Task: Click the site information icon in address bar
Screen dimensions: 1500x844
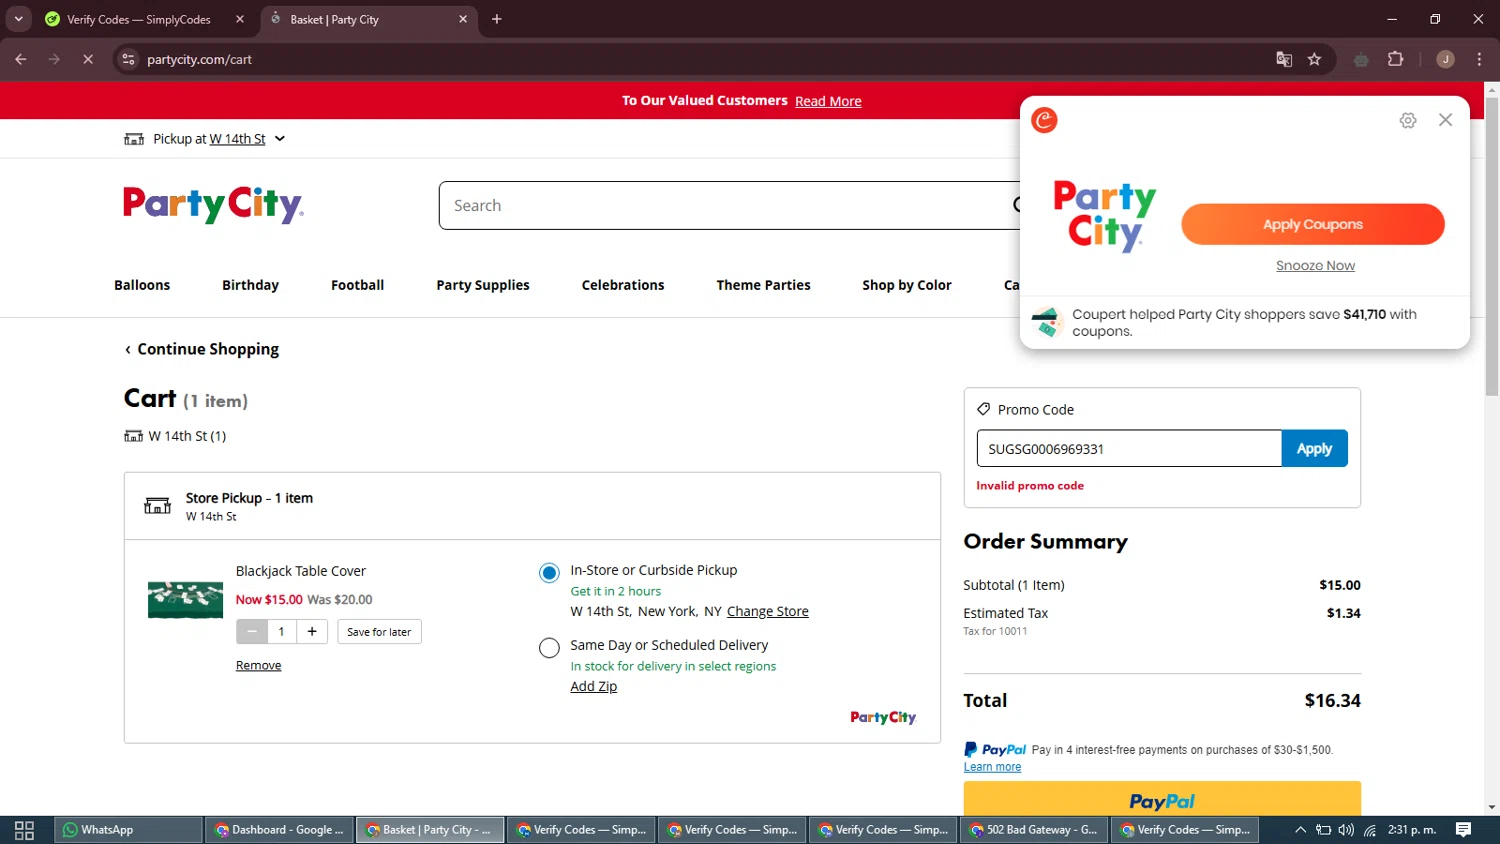Action: pos(128,60)
